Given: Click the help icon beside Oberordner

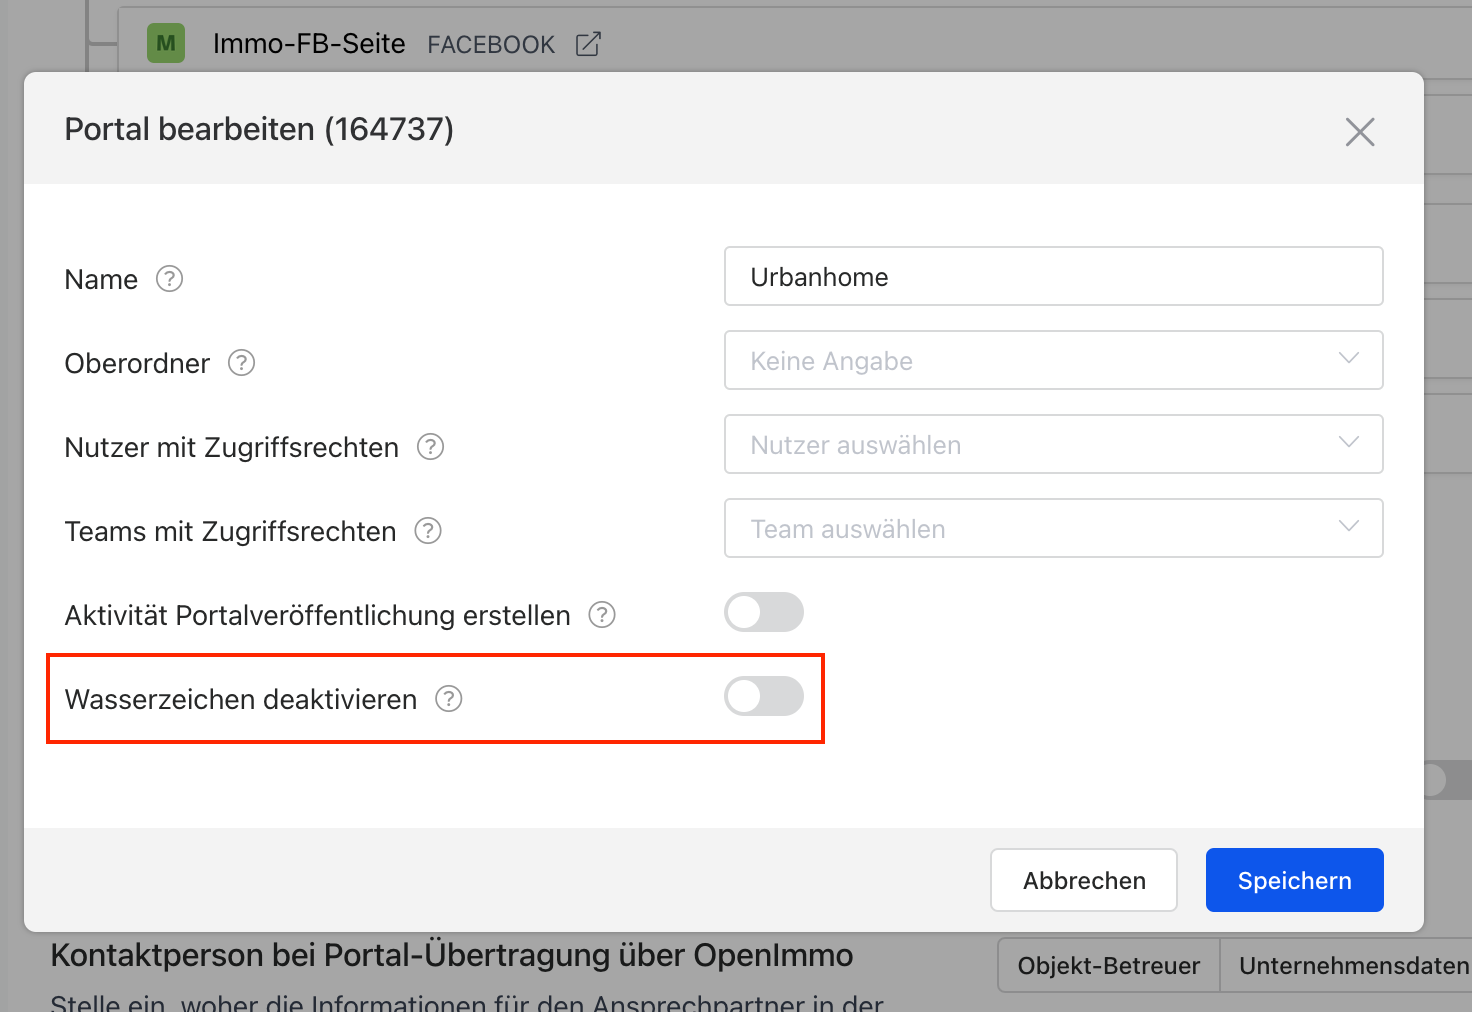Looking at the screenshot, I should (x=242, y=363).
